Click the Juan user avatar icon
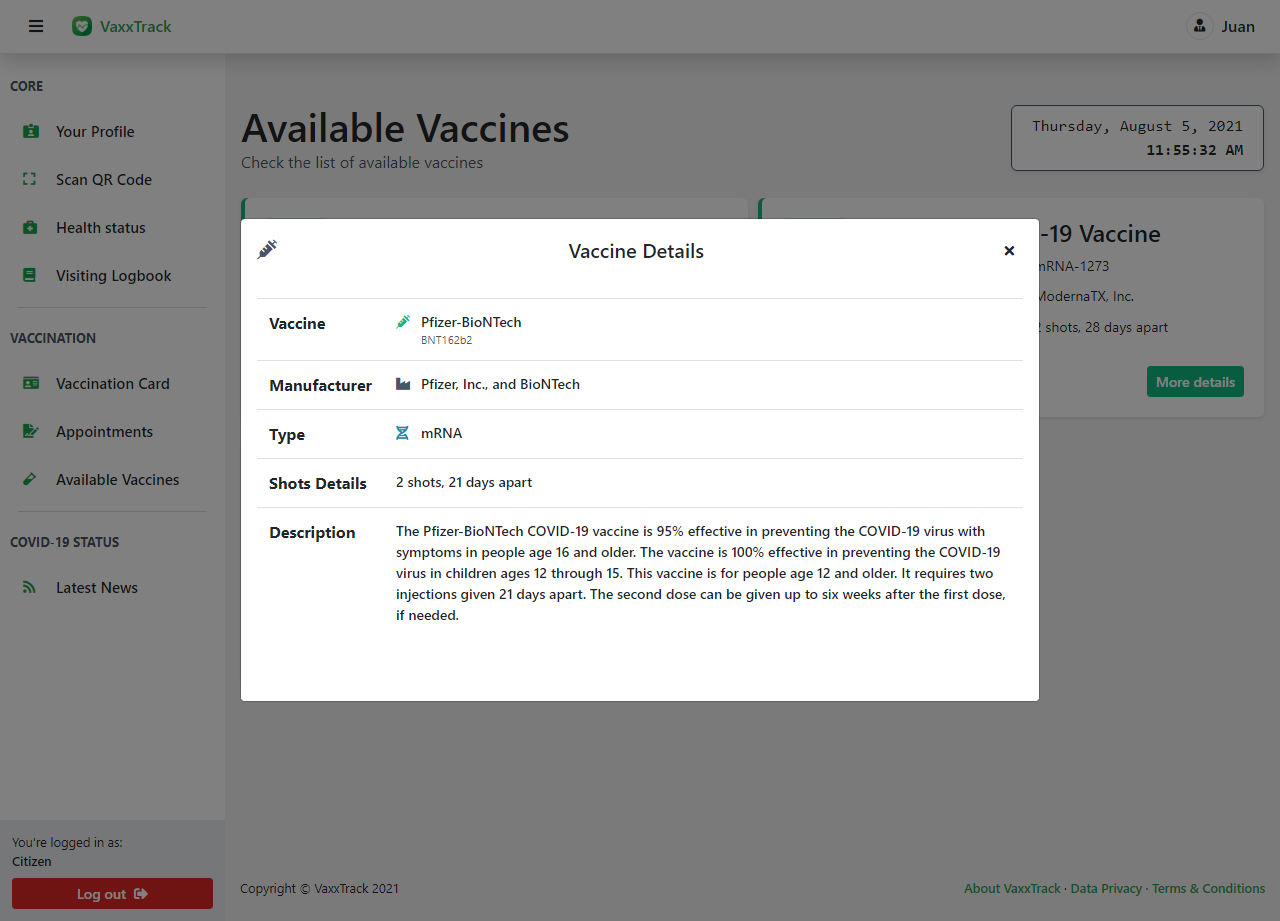1280x921 pixels. pyautogui.click(x=1199, y=26)
